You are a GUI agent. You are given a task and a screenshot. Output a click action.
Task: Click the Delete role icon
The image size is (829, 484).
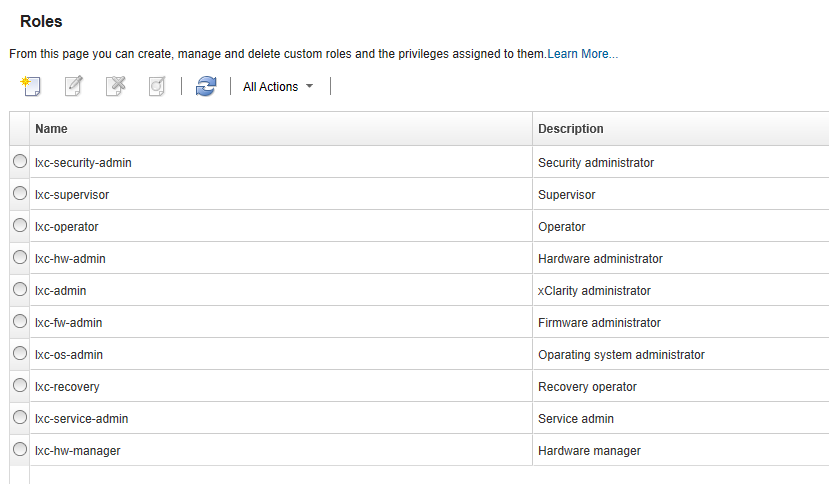115,87
